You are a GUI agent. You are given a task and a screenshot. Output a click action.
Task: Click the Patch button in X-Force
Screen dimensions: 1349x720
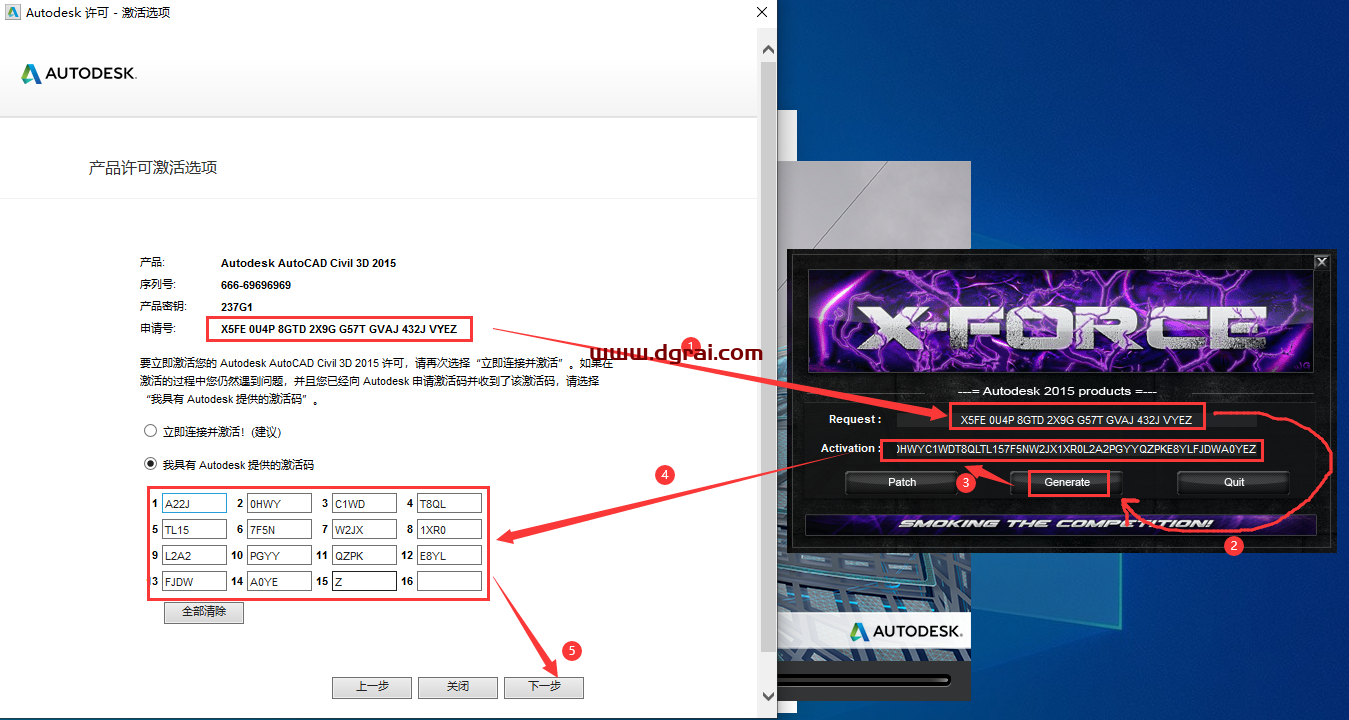(902, 482)
